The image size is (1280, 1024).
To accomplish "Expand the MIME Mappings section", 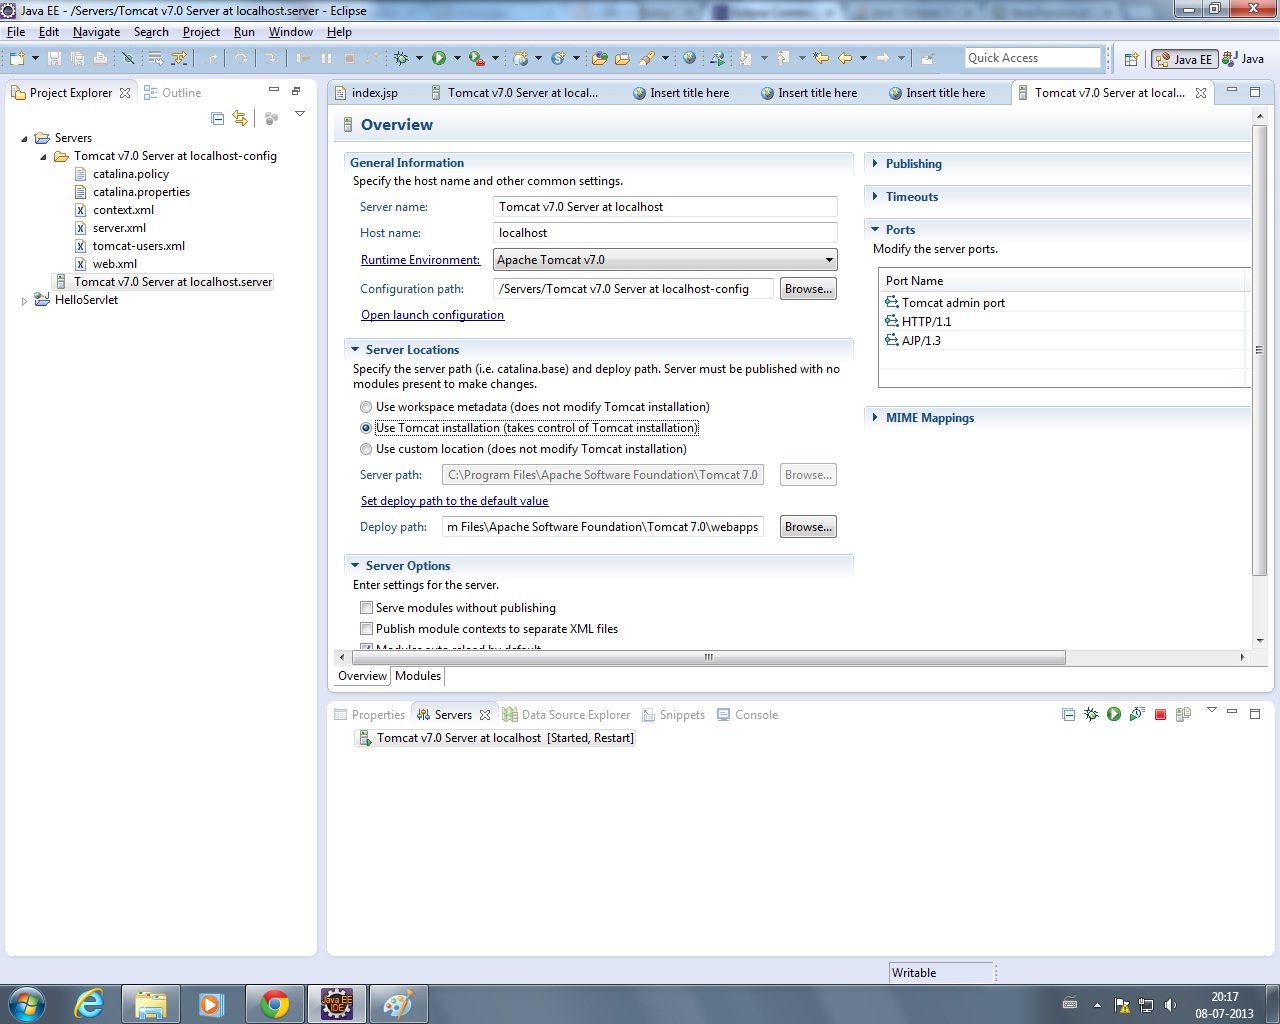I will pos(875,418).
